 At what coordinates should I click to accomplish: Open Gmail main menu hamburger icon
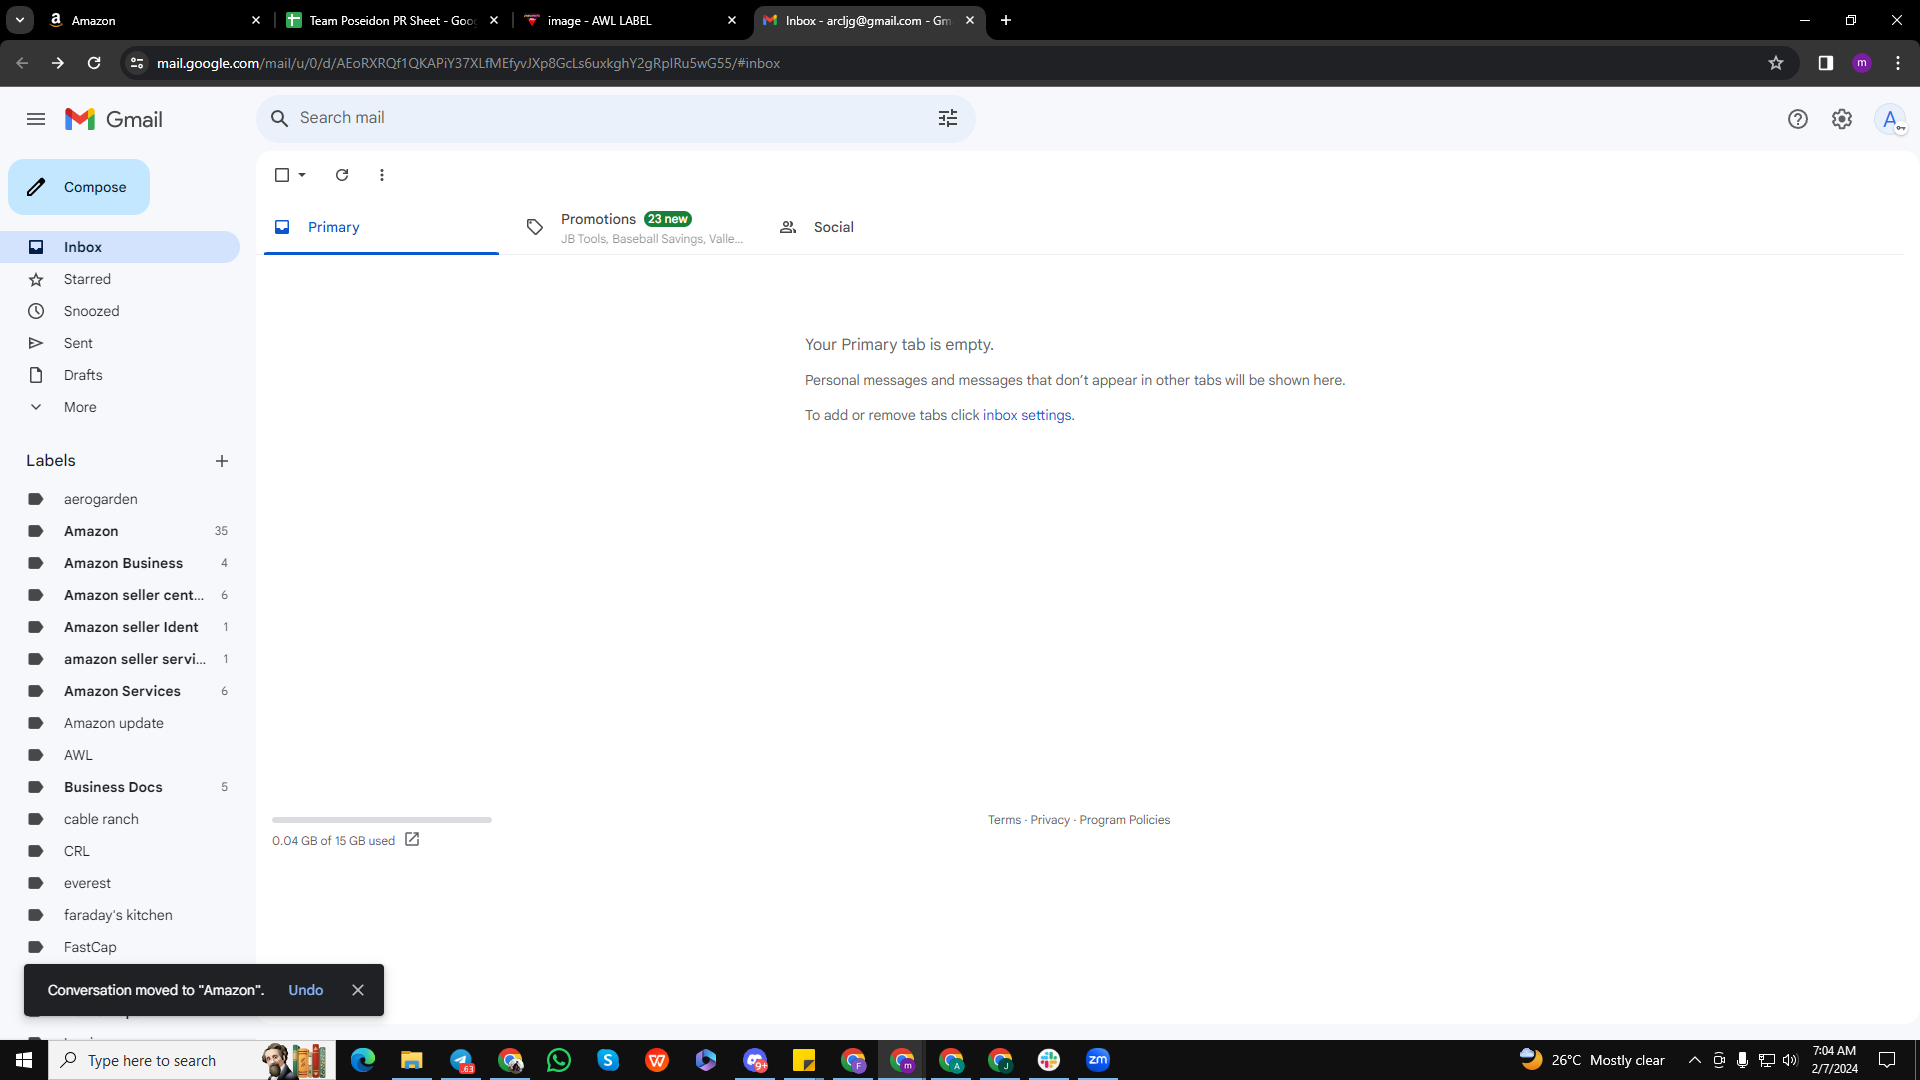(x=36, y=119)
